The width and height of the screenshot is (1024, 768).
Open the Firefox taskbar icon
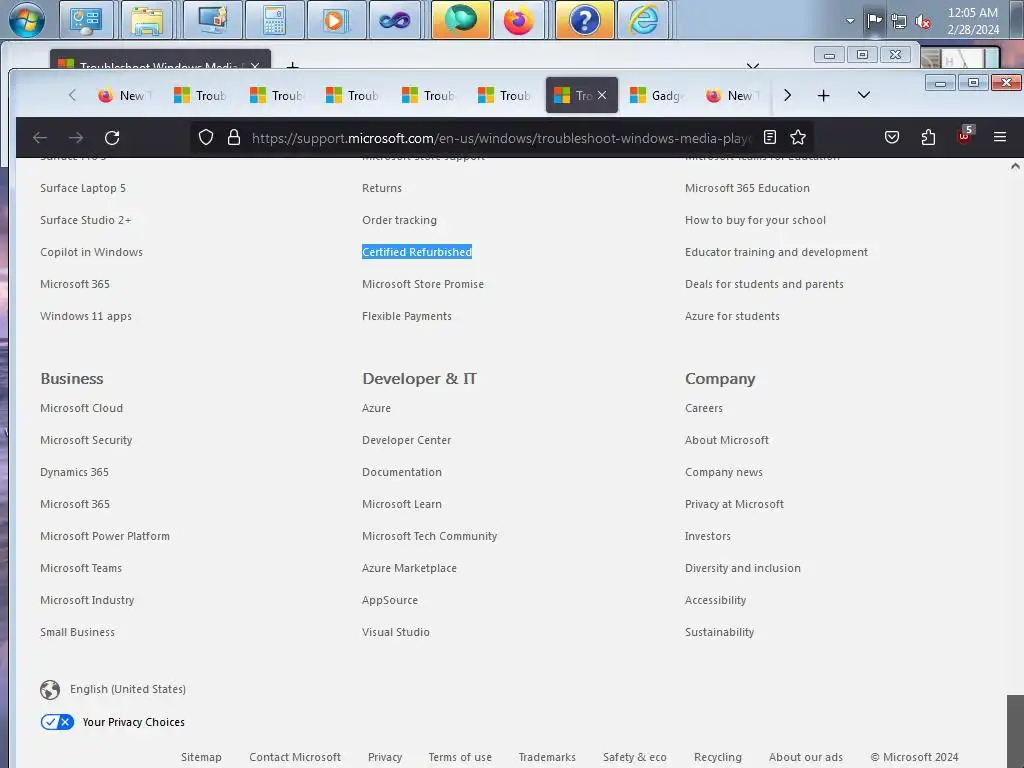tap(519, 20)
